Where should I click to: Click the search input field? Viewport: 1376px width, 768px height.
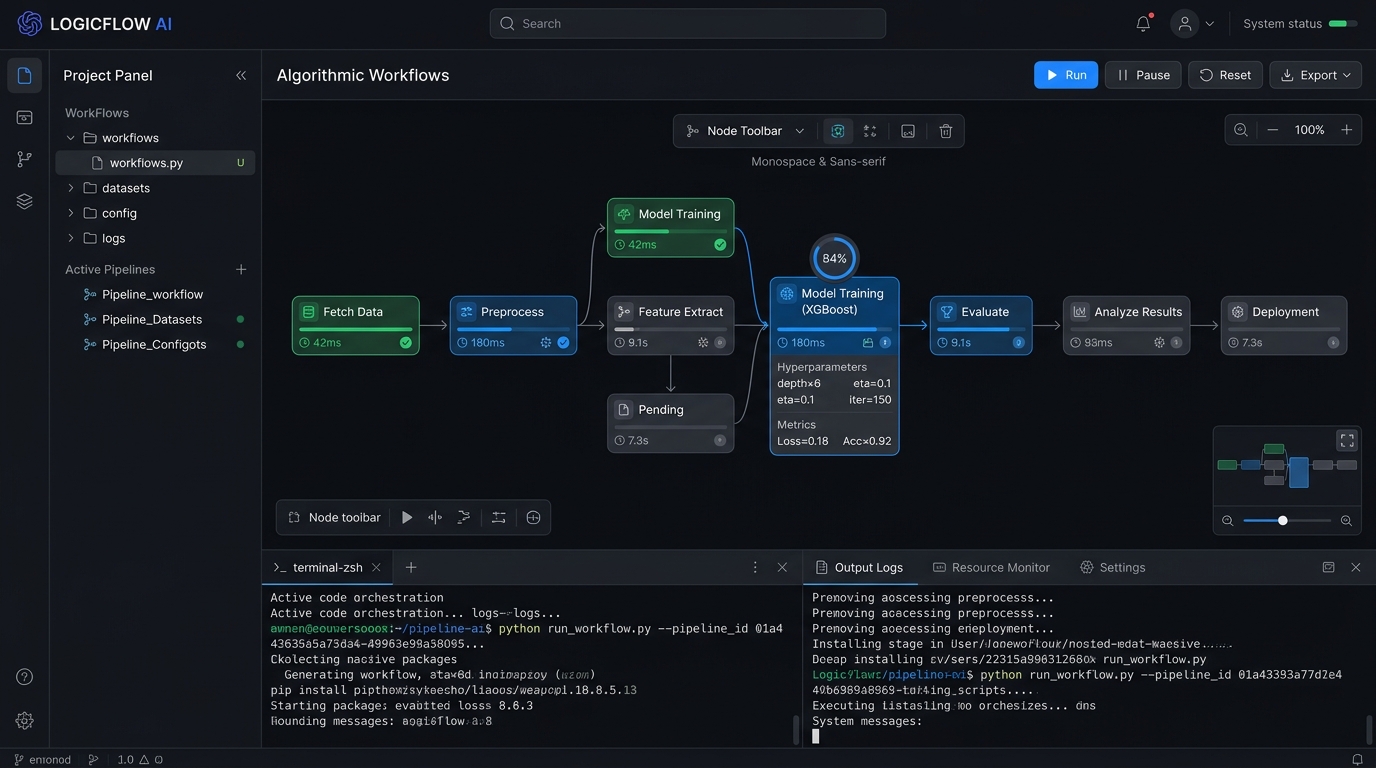tap(688, 23)
